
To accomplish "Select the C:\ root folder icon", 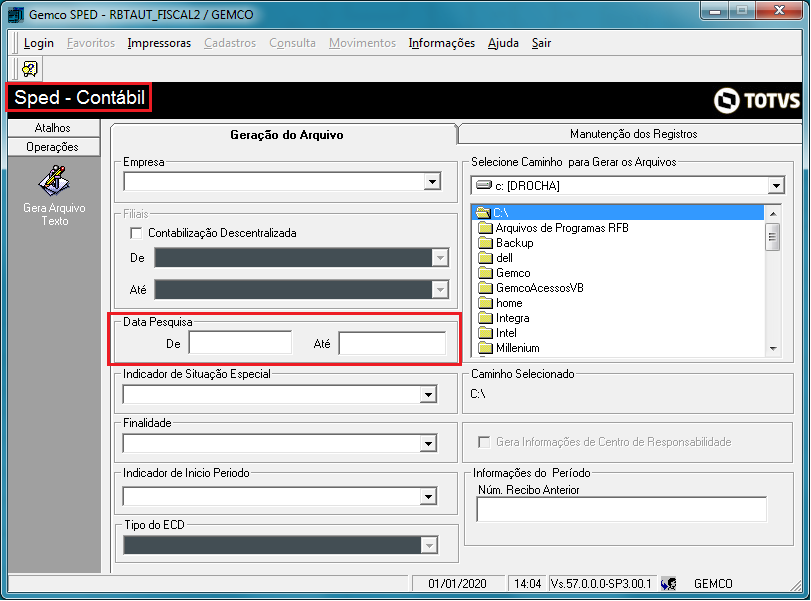I will (484, 213).
